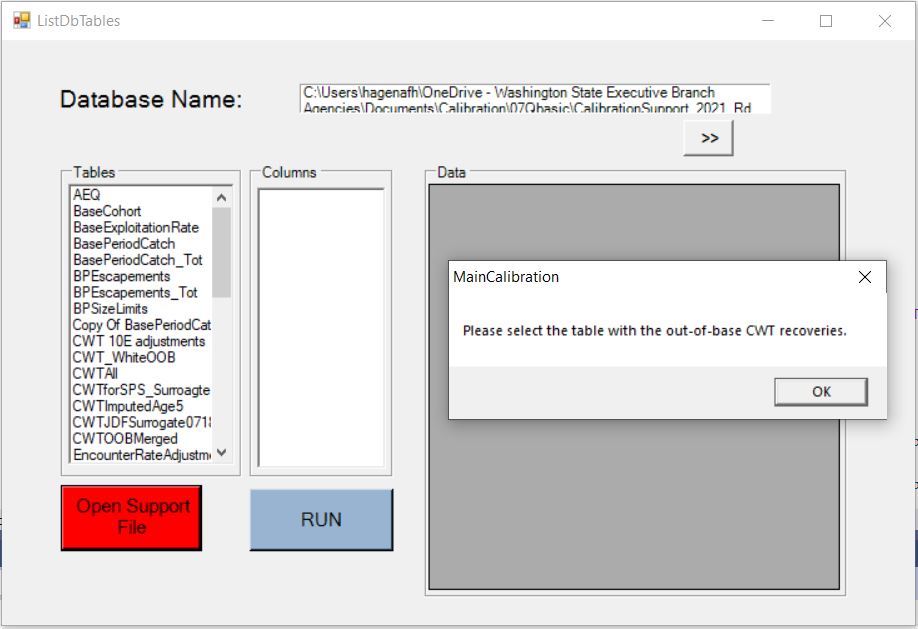The image size is (918, 629).
Task: Click into the Database Name path field
Action: point(535,99)
